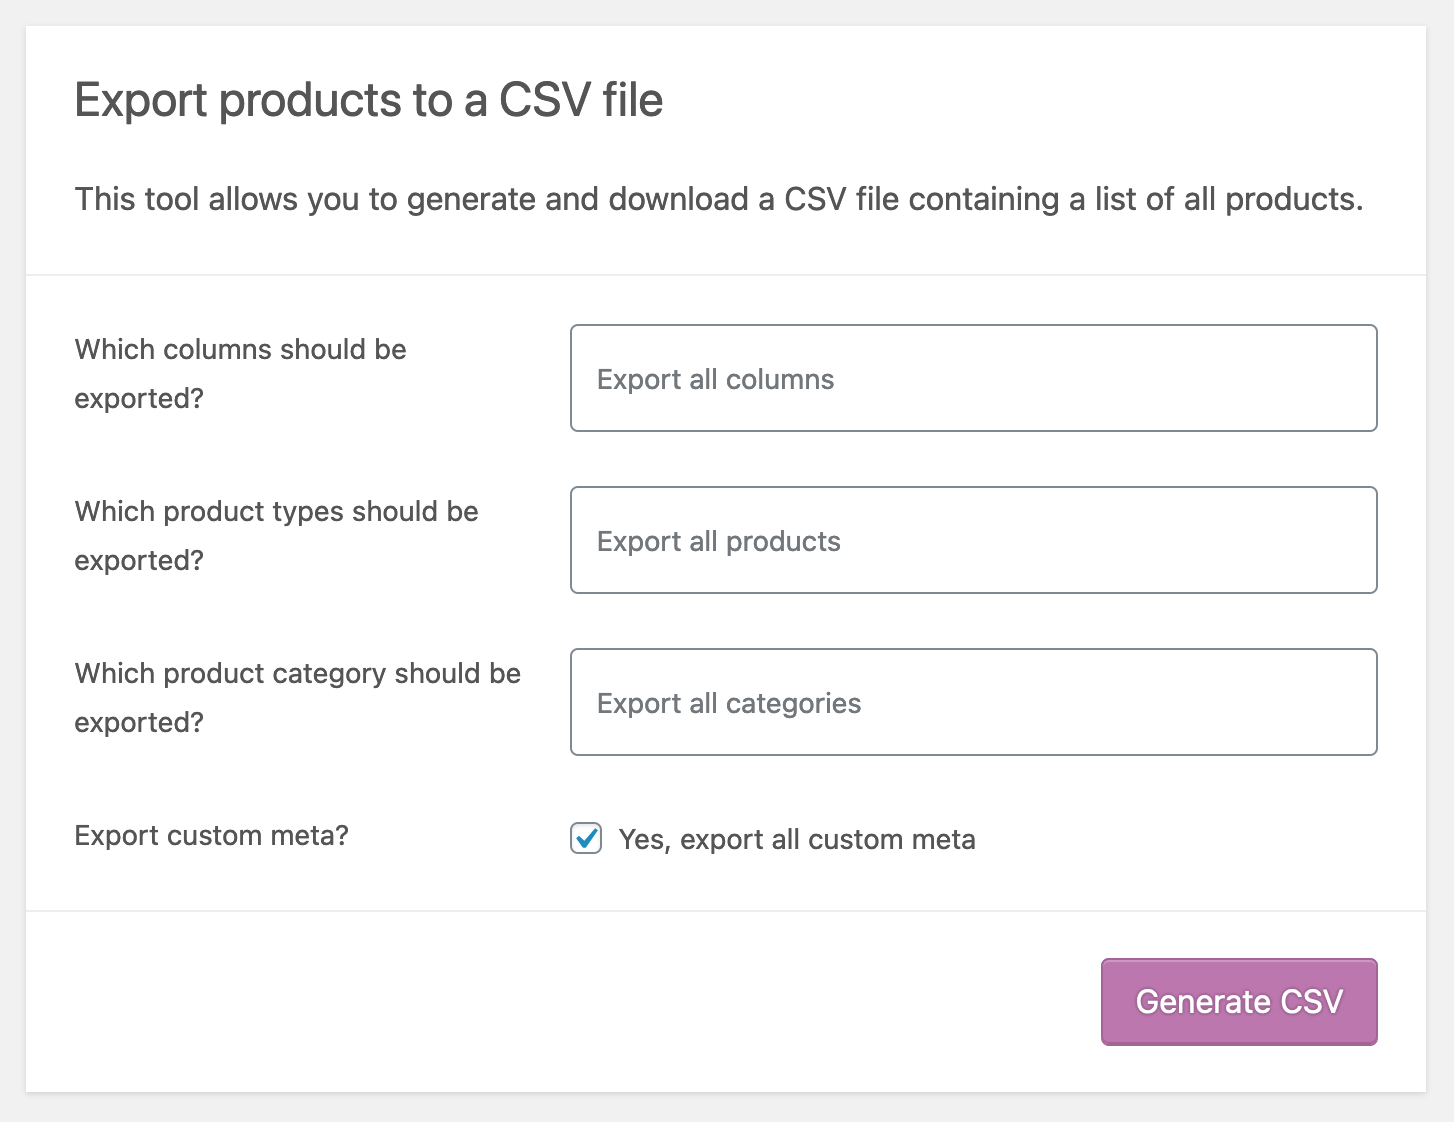Uncheck the export all custom meta checkbox
Screen dimensions: 1454x1122
pyautogui.click(x=586, y=838)
